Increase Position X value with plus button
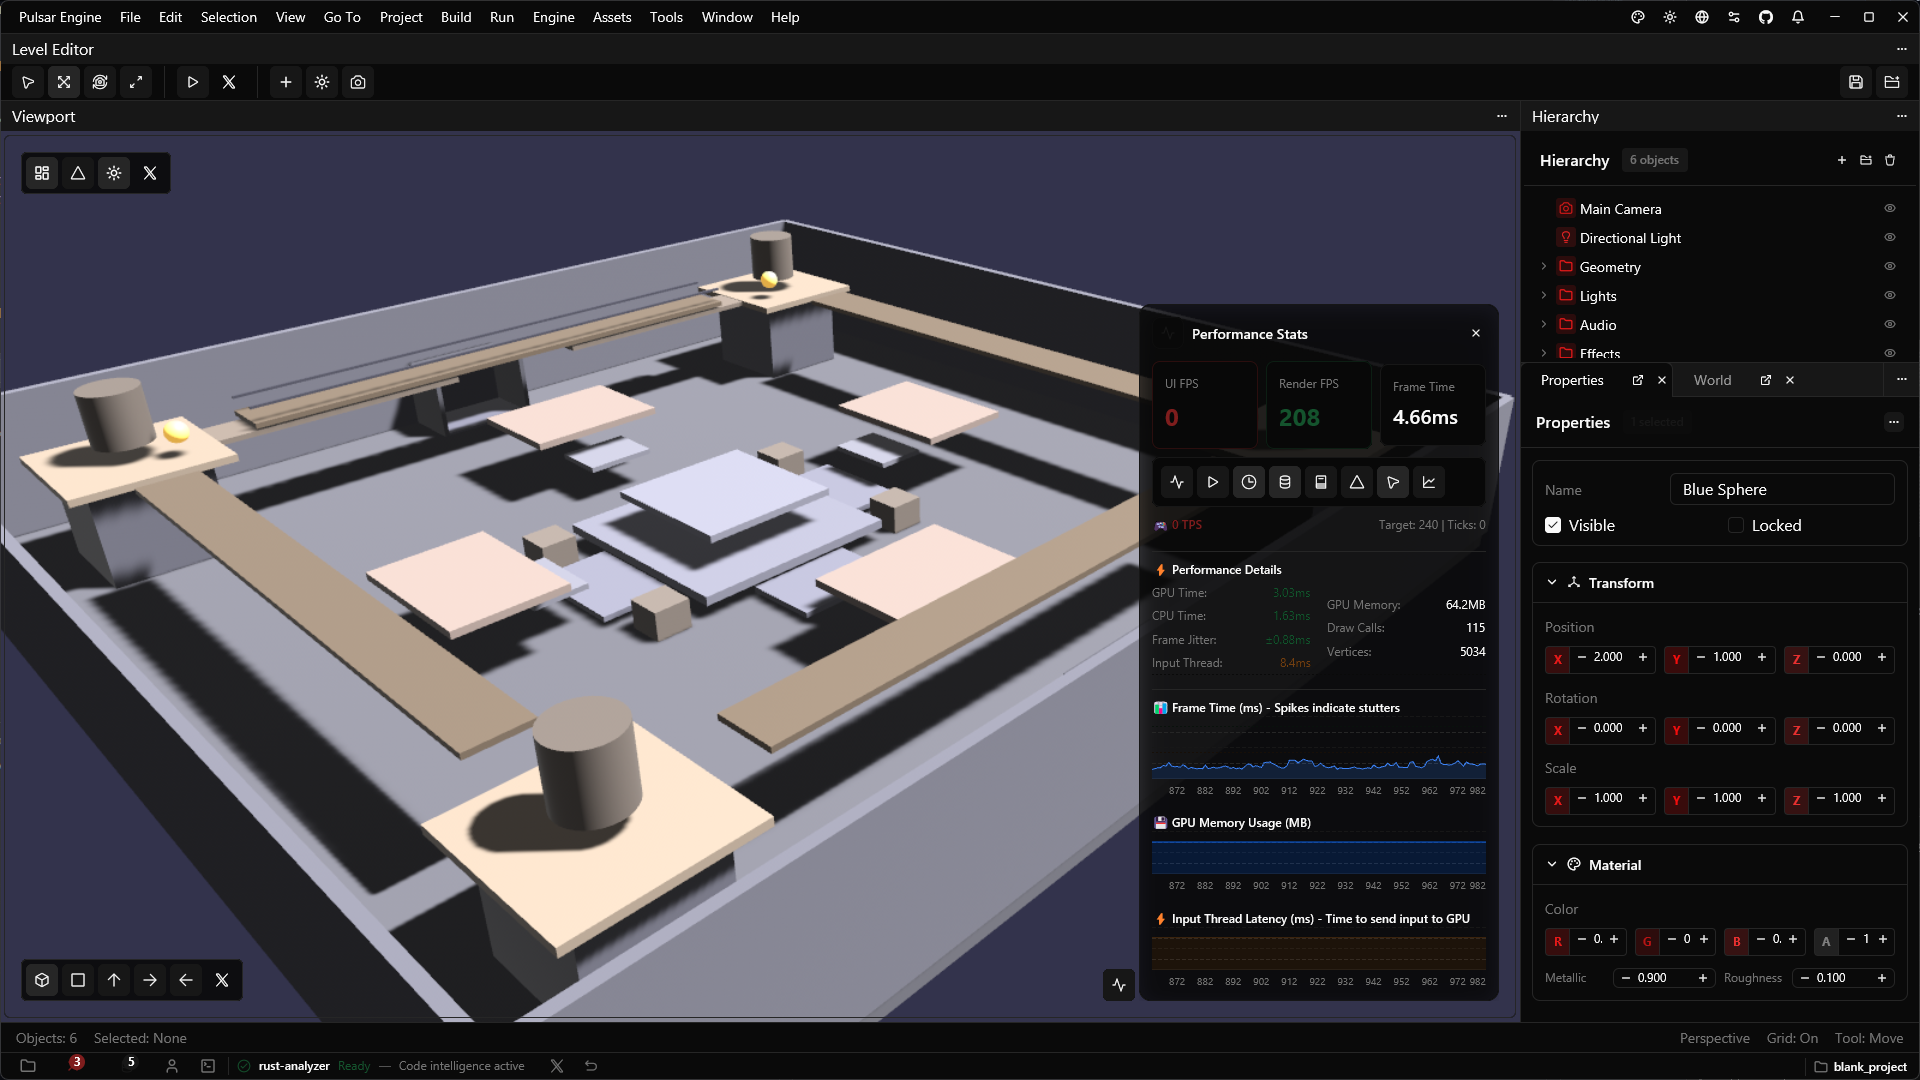Screen dimensions: 1920x1080 coord(1643,657)
